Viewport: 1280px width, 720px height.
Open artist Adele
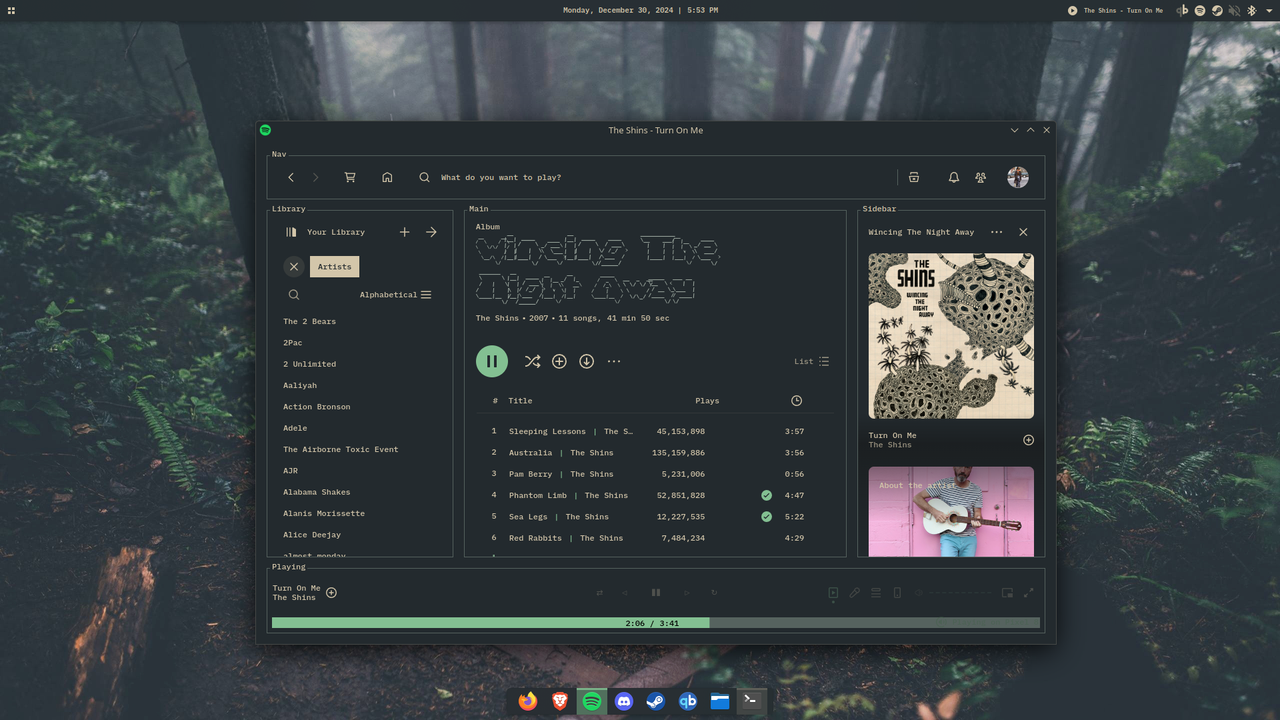295,428
